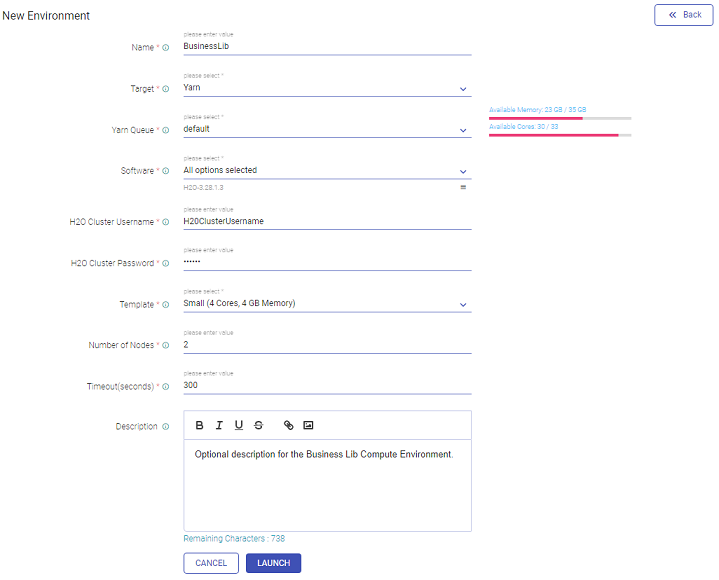This screenshot has height=580, width=719.
Task: Click the Back button
Action: 684,15
